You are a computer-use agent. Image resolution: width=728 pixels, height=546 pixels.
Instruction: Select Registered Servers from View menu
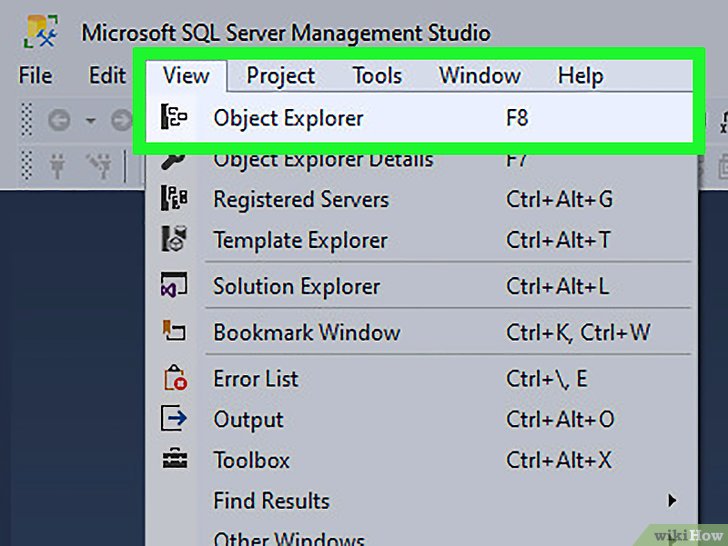click(x=422, y=200)
